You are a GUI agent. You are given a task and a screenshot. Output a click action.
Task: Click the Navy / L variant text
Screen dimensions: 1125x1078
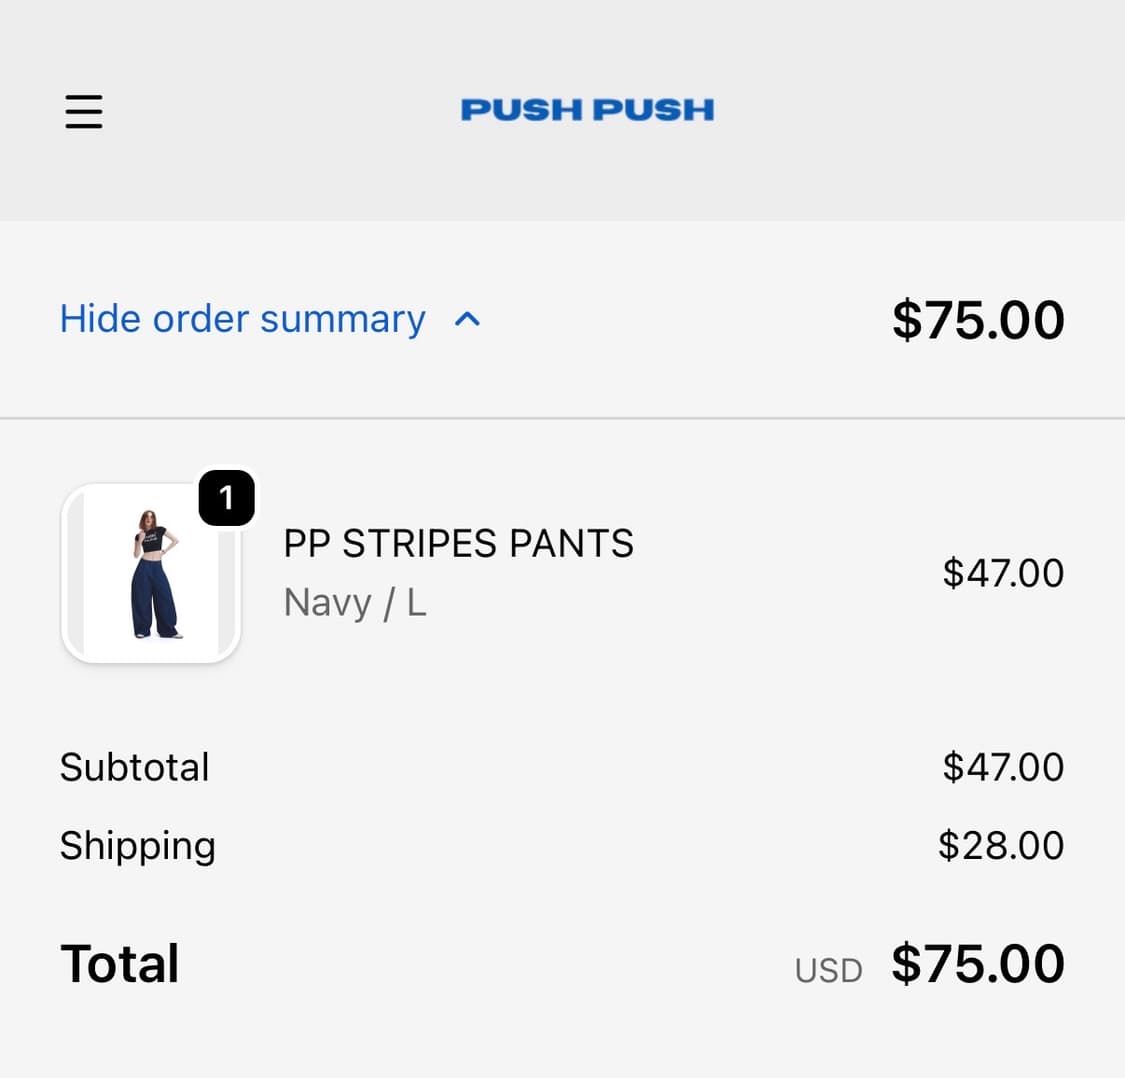(x=355, y=603)
